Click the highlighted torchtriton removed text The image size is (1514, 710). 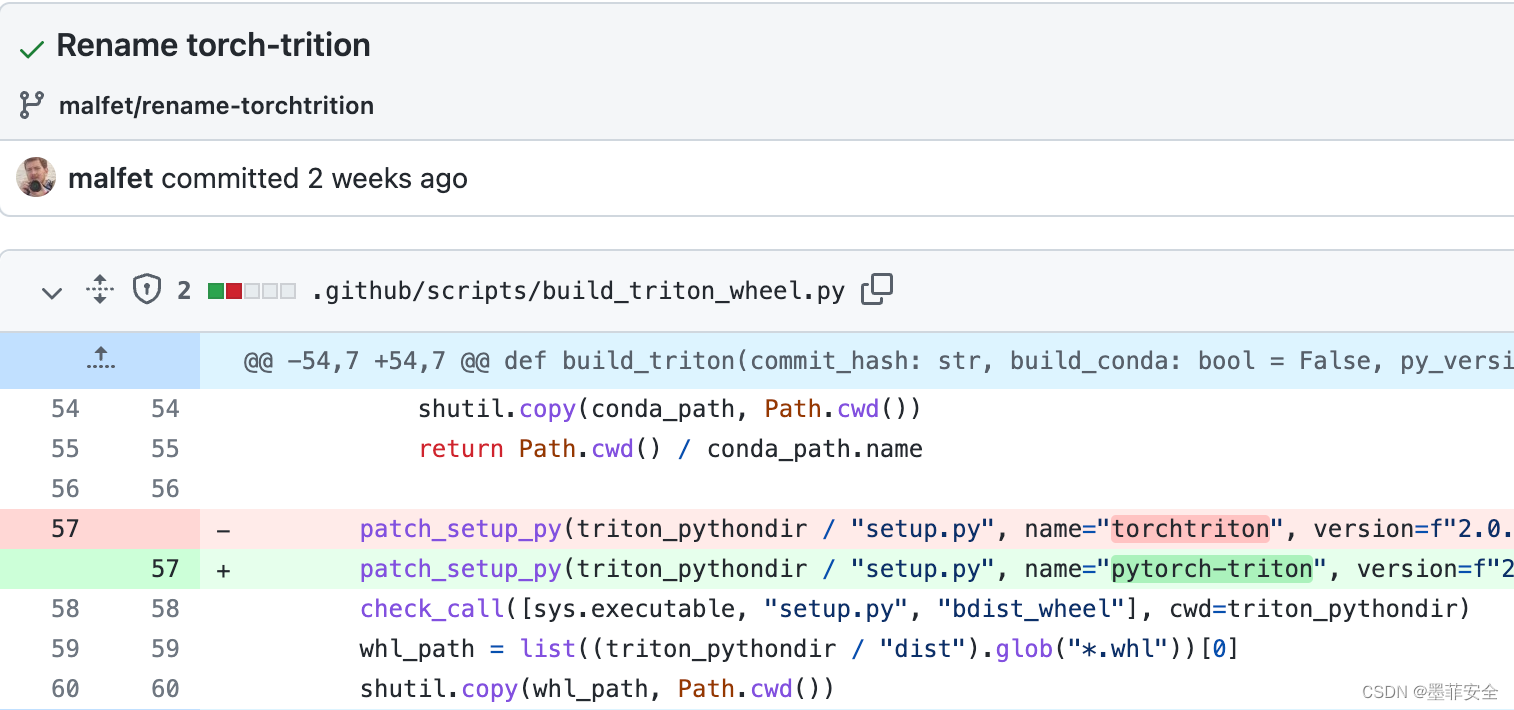pyautogui.click(x=1190, y=529)
